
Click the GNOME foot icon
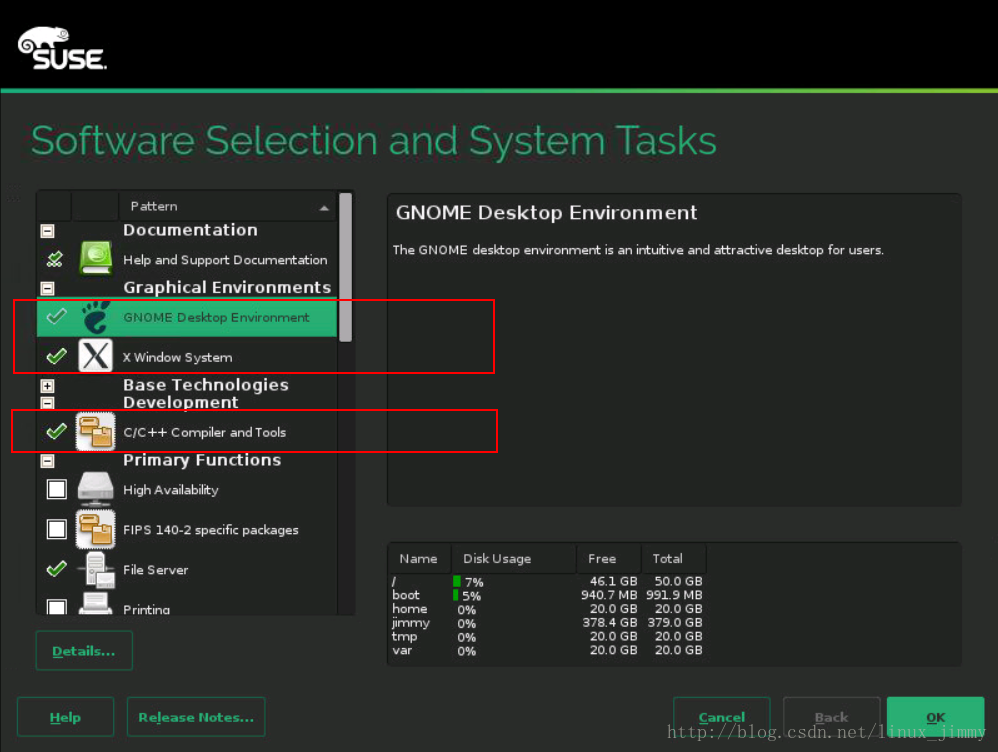[95, 317]
